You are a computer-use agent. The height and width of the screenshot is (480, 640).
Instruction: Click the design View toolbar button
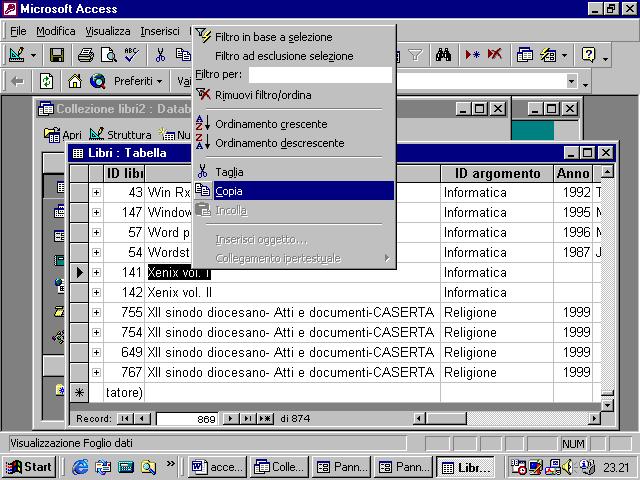[x=17, y=55]
